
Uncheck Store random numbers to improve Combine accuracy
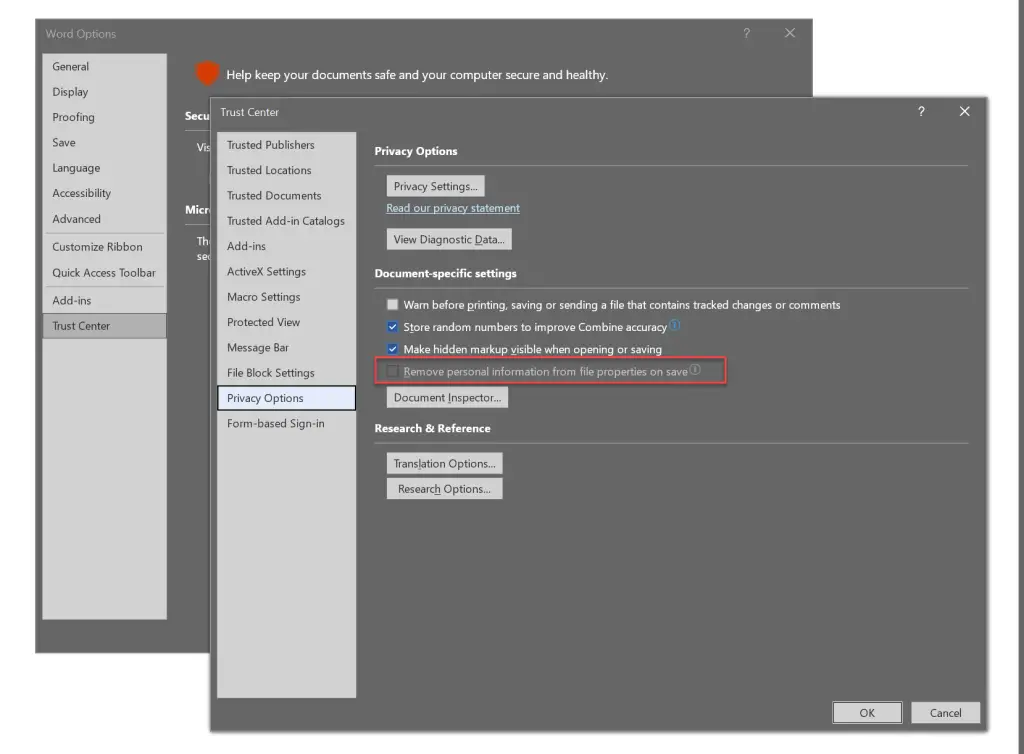(393, 327)
